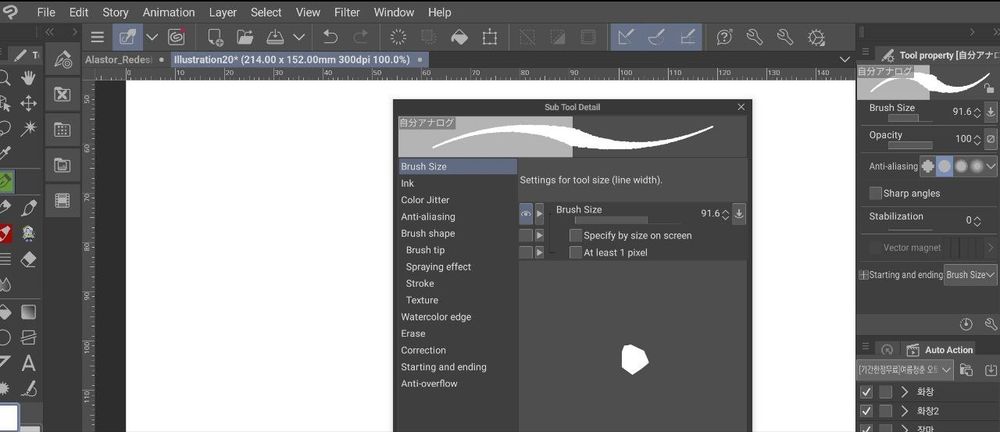Enable the Sharp angles checkbox
1000x432 pixels.
(x=876, y=193)
